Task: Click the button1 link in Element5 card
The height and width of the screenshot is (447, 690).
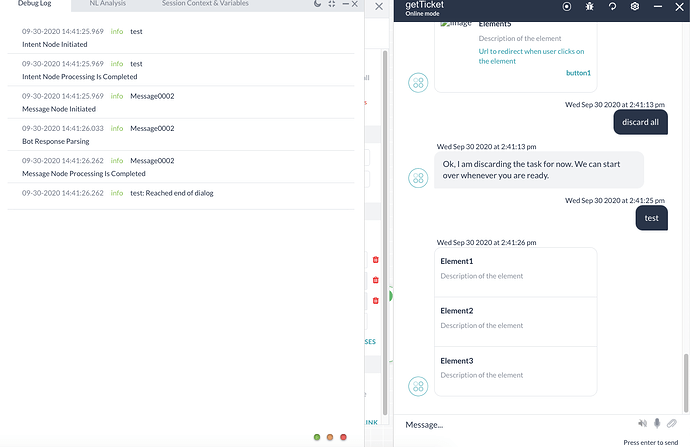Action: point(578,73)
